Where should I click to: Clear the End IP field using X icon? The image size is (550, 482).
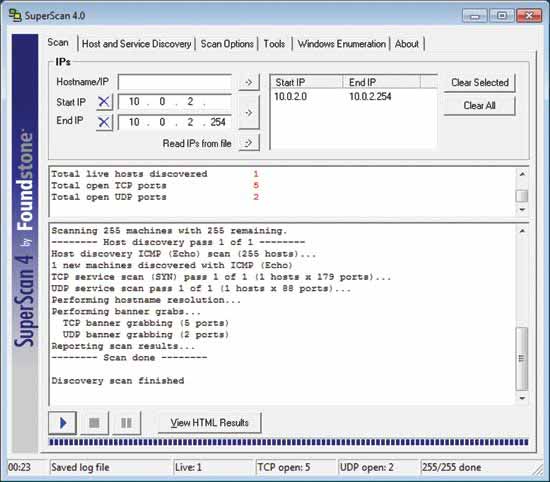(x=104, y=122)
